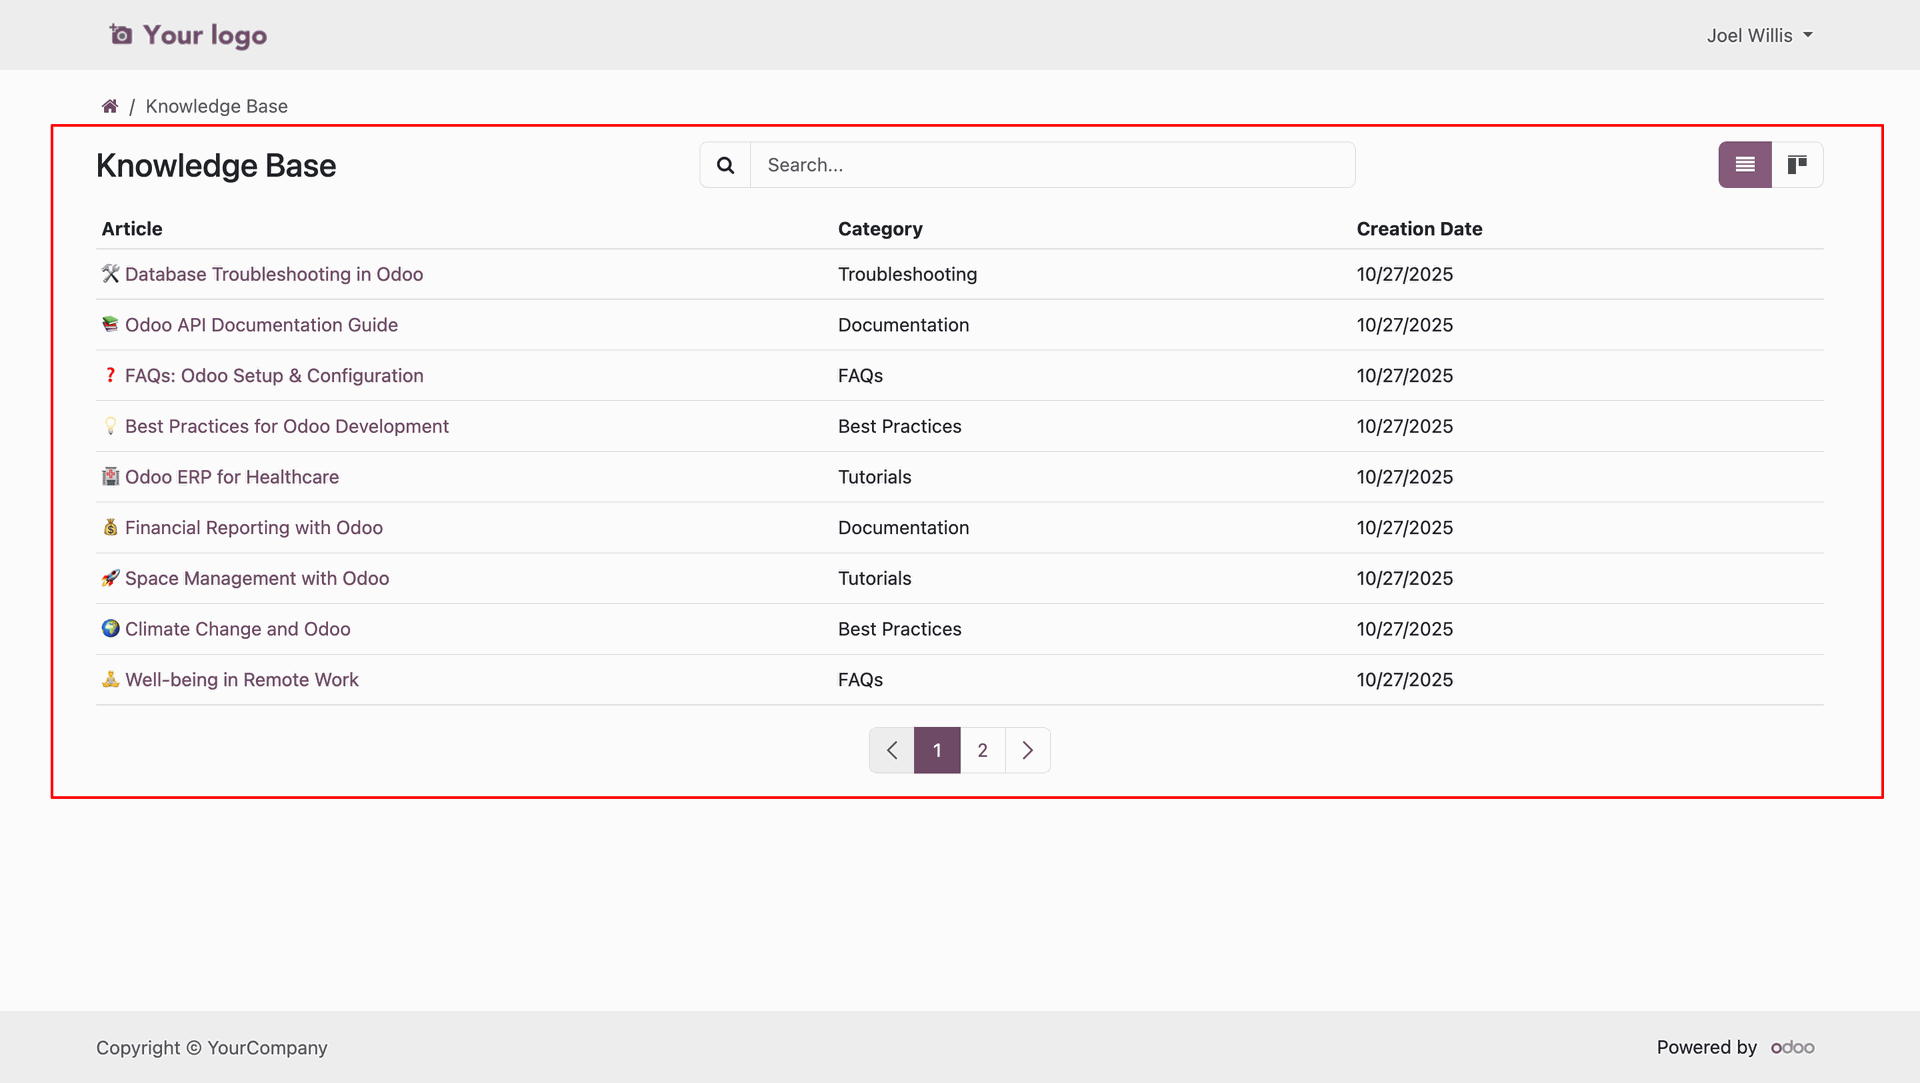The height and width of the screenshot is (1083, 1920).
Task: Go to next page arrow
Action: click(1027, 750)
